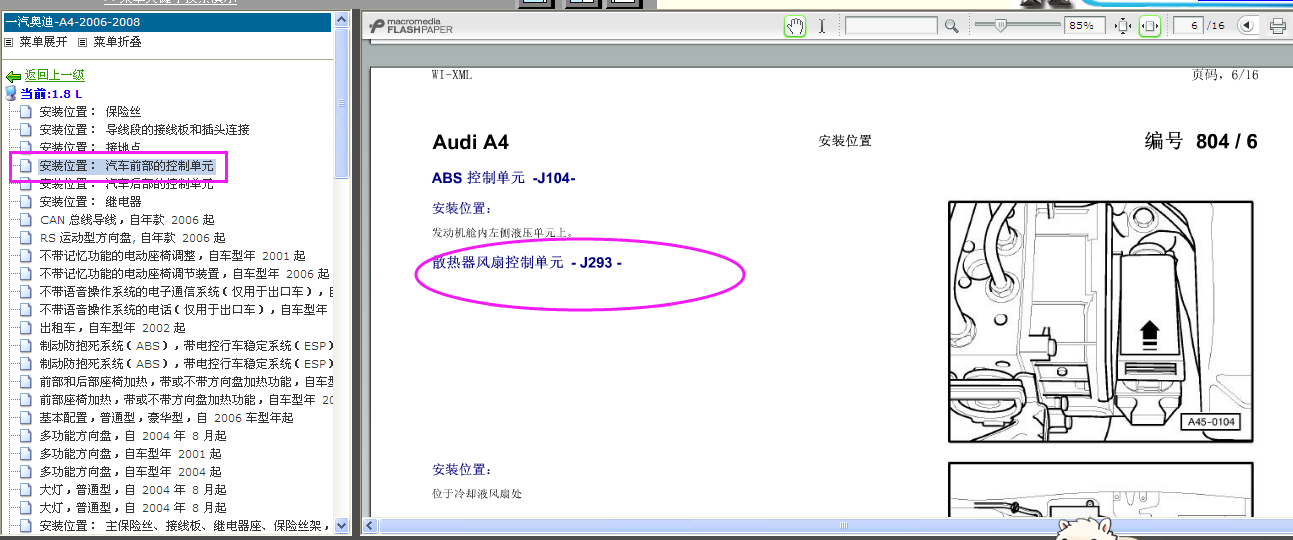1293x540 pixels.
Task: Click the text 发动机舱内左侧液压单元上
Action: pyautogui.click(x=503, y=232)
